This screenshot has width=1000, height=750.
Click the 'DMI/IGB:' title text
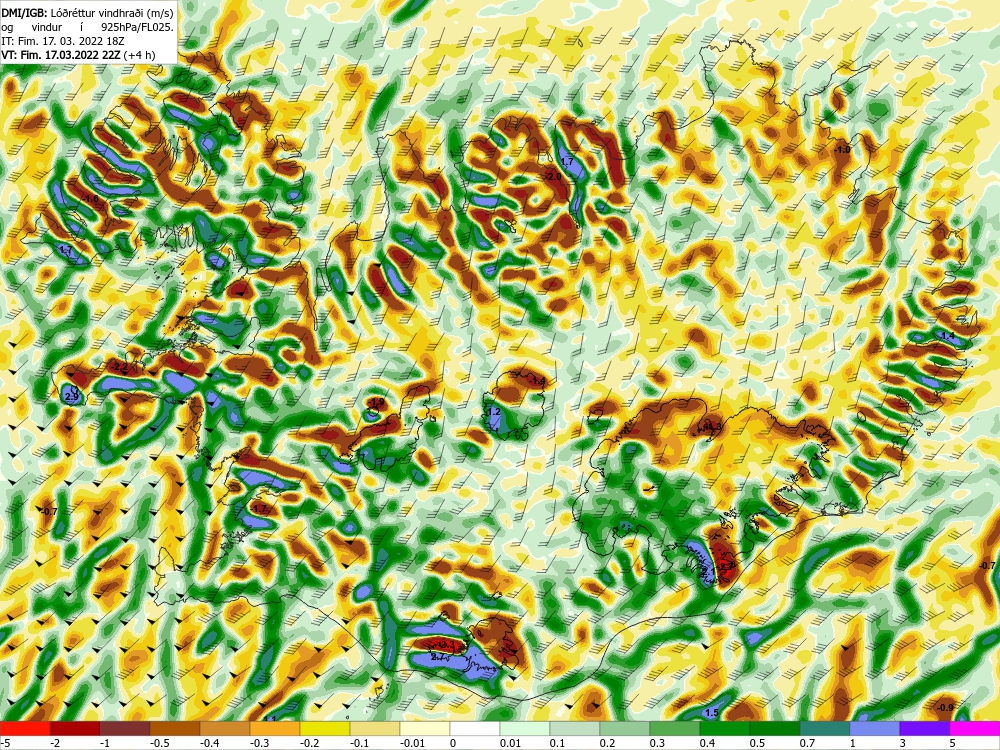tap(24, 13)
